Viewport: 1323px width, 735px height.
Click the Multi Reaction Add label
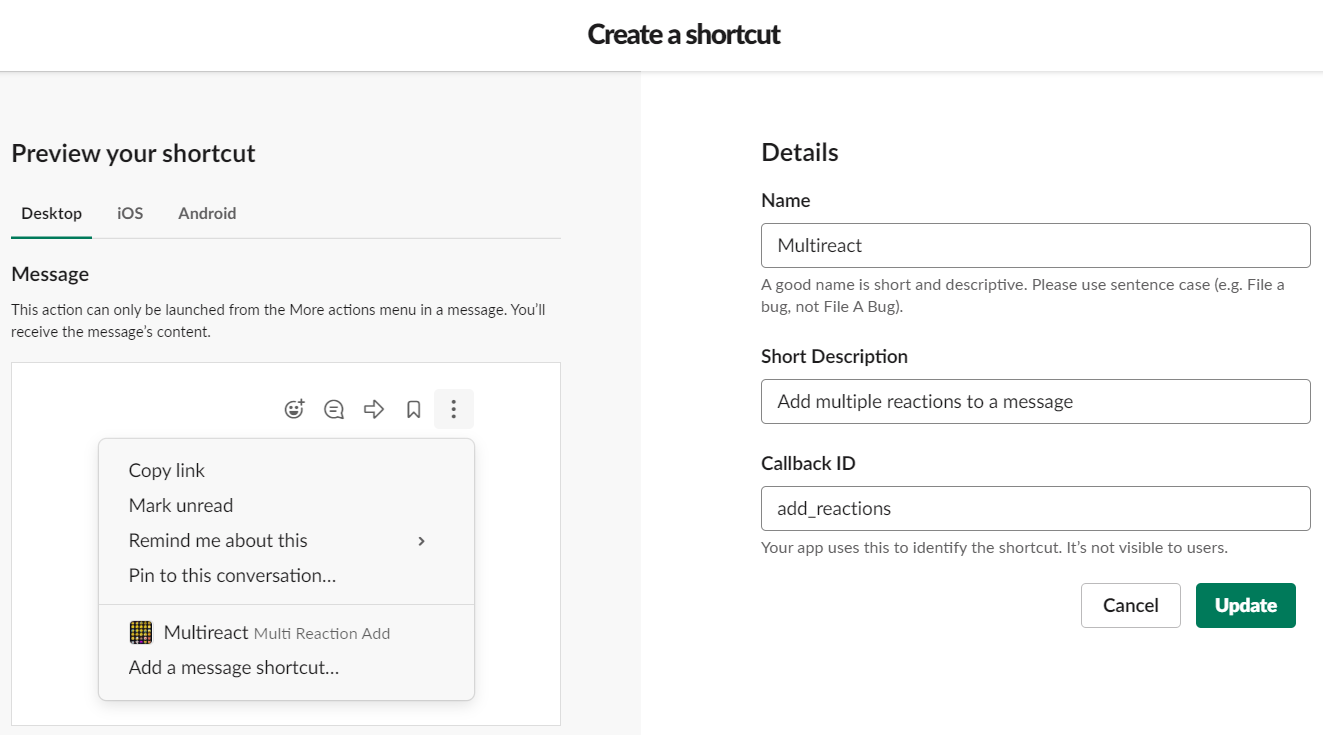coord(322,634)
